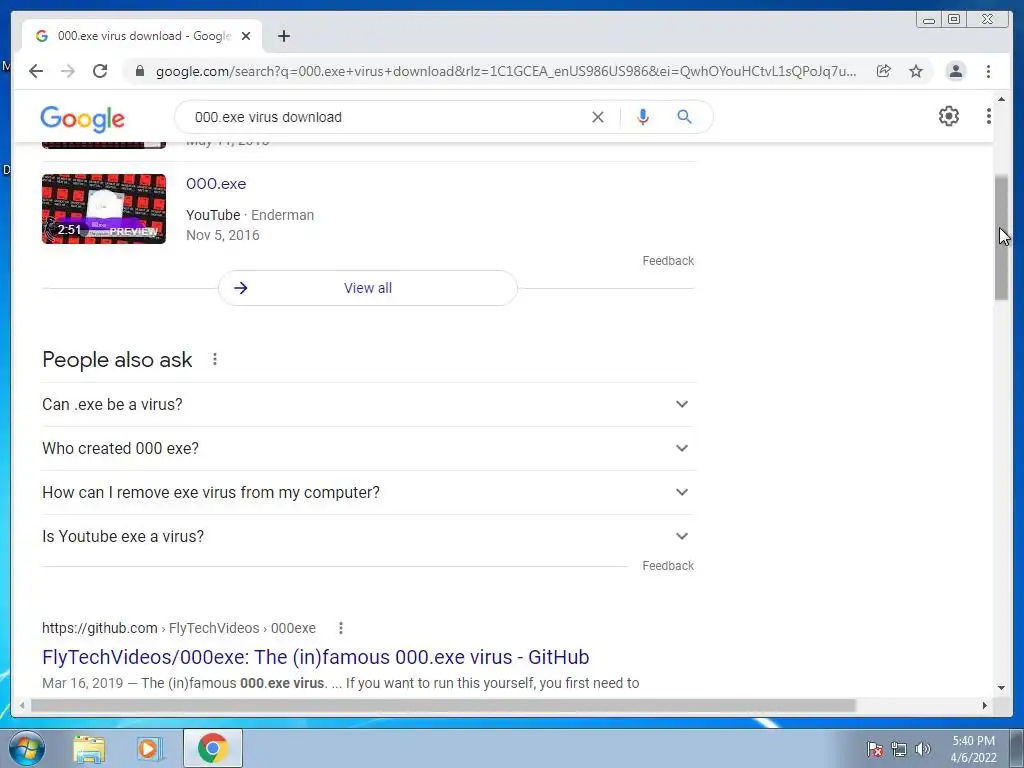The image size is (1024, 768).
Task: Open Action Center flag in system tray
Action: point(874,749)
